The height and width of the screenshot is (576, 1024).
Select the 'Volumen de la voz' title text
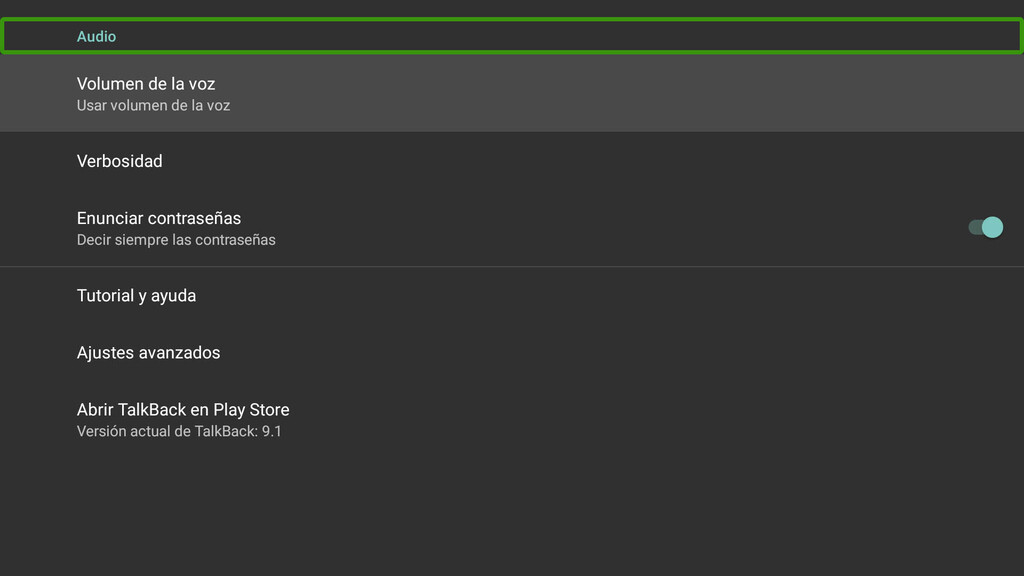coord(146,83)
